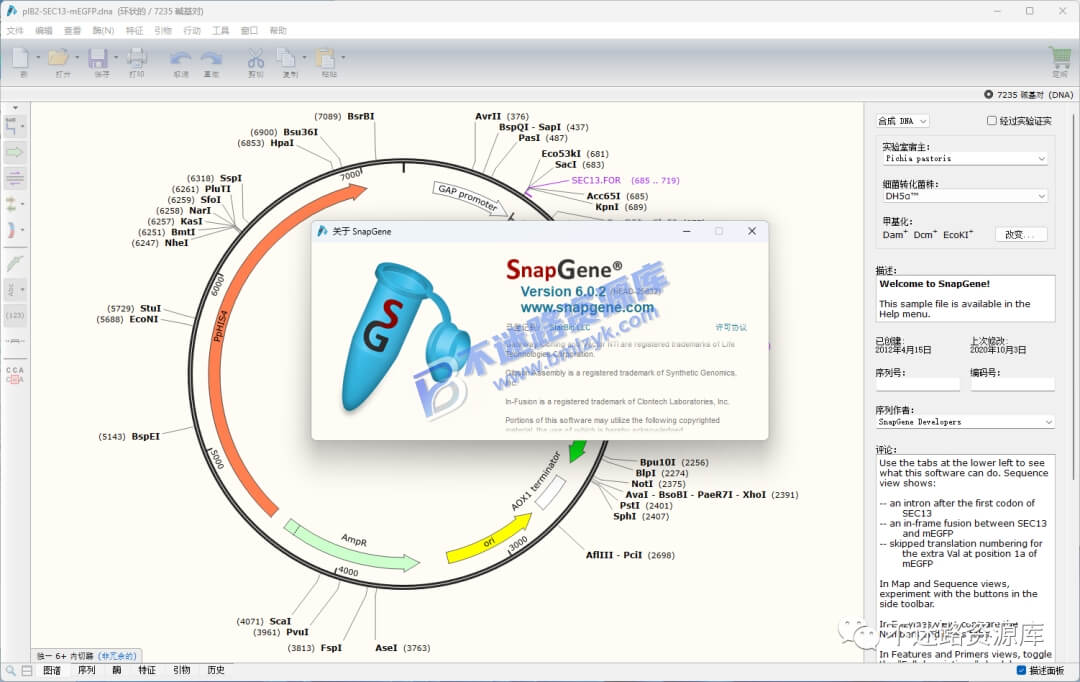Click the Redo arrow icon

tap(211, 58)
